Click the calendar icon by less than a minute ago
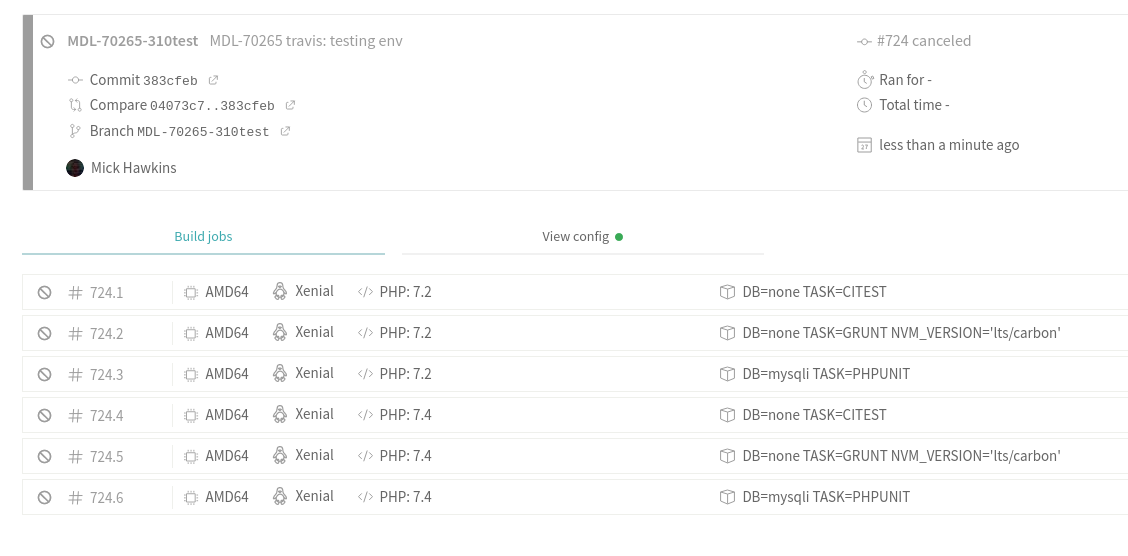Image resolution: width=1128 pixels, height=556 pixels. point(865,145)
